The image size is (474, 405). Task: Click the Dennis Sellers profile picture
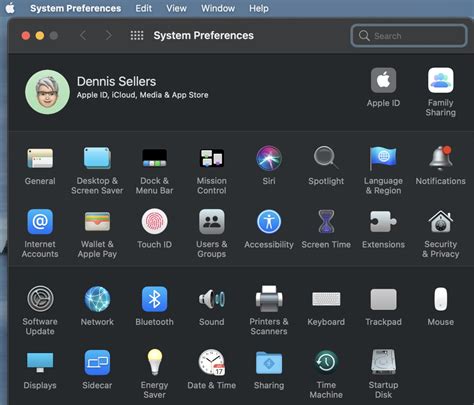[47, 92]
